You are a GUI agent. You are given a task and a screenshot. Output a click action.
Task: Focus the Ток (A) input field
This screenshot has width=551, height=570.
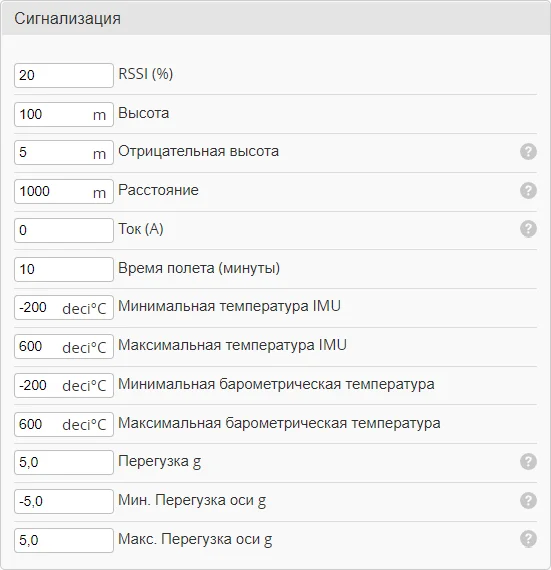[x=64, y=230]
